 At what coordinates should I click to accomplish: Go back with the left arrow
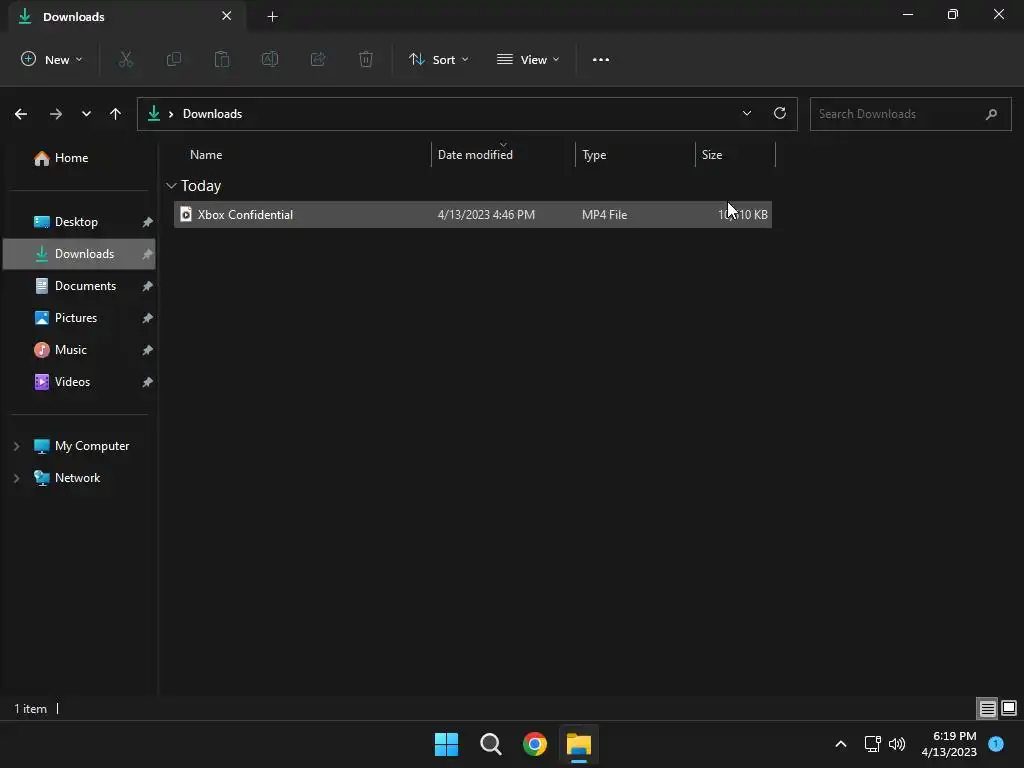tap(21, 114)
